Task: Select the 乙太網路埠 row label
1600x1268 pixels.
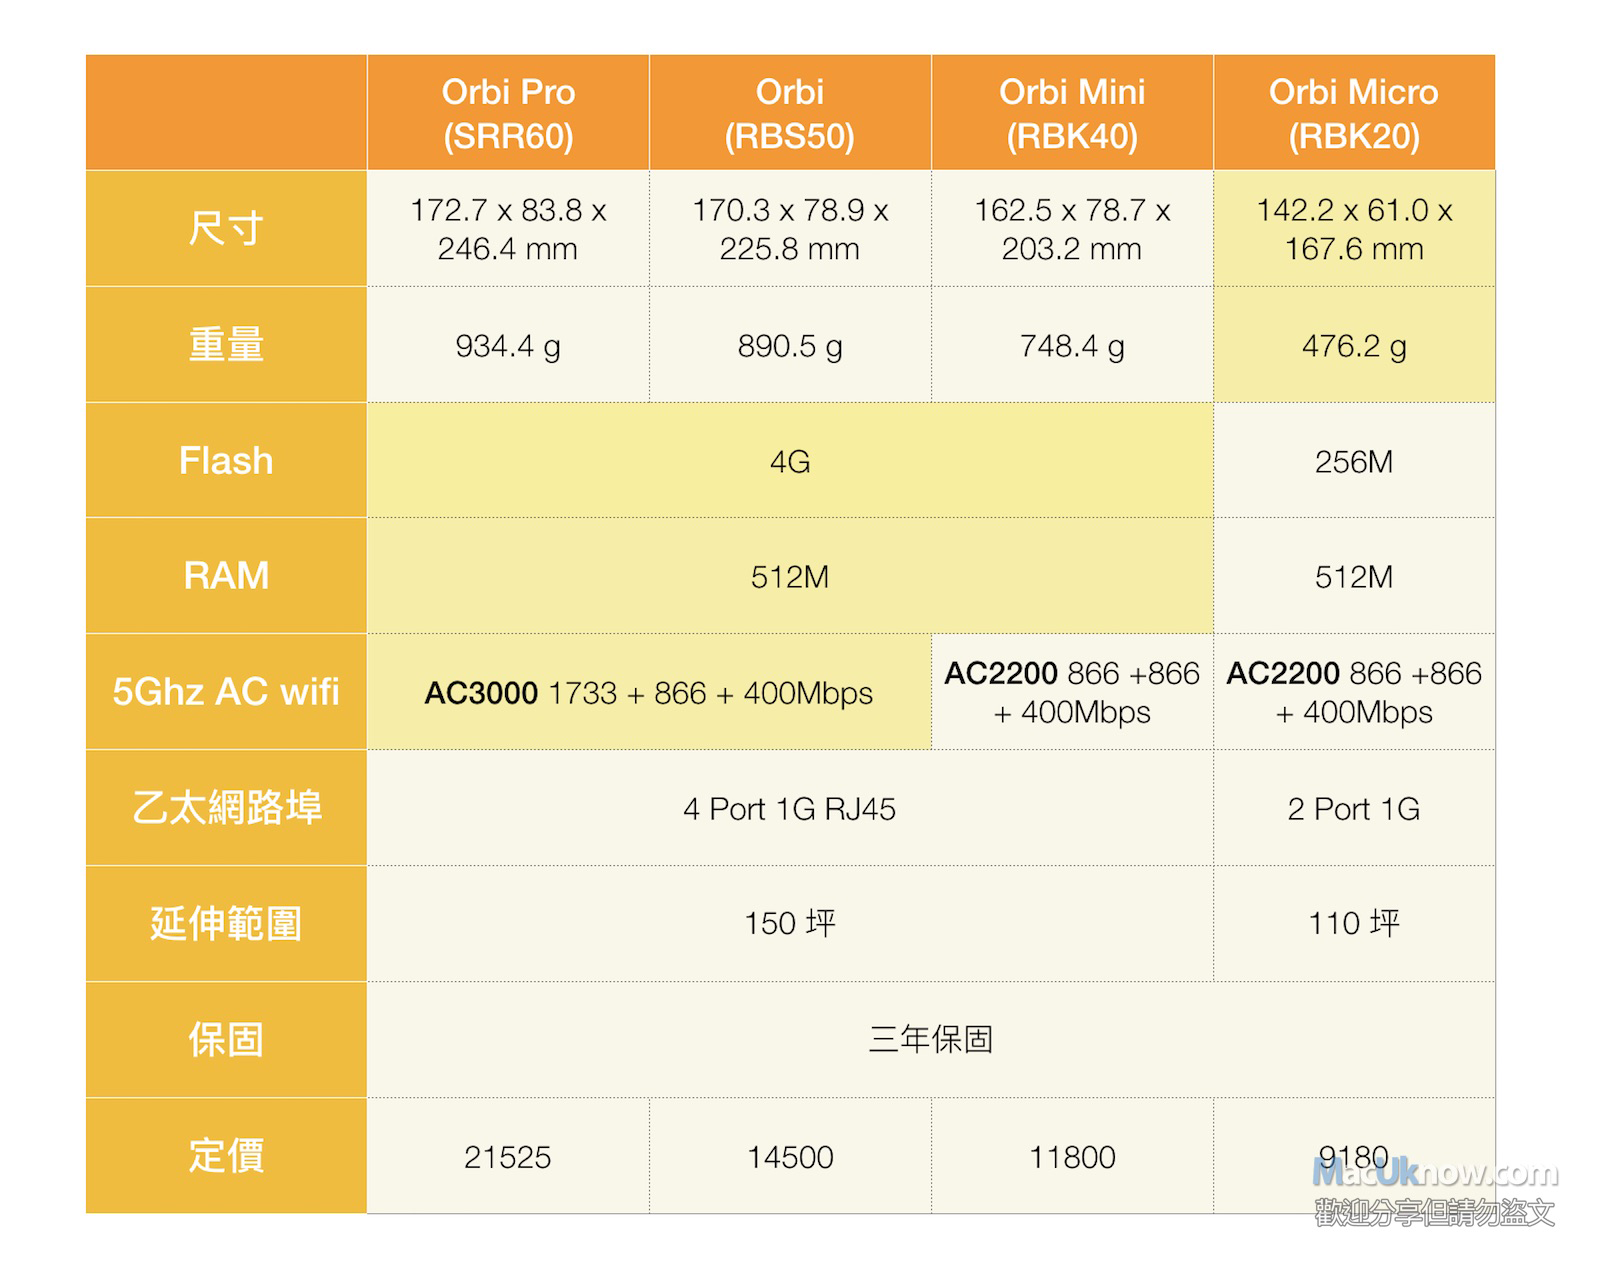Action: pyautogui.click(x=226, y=808)
